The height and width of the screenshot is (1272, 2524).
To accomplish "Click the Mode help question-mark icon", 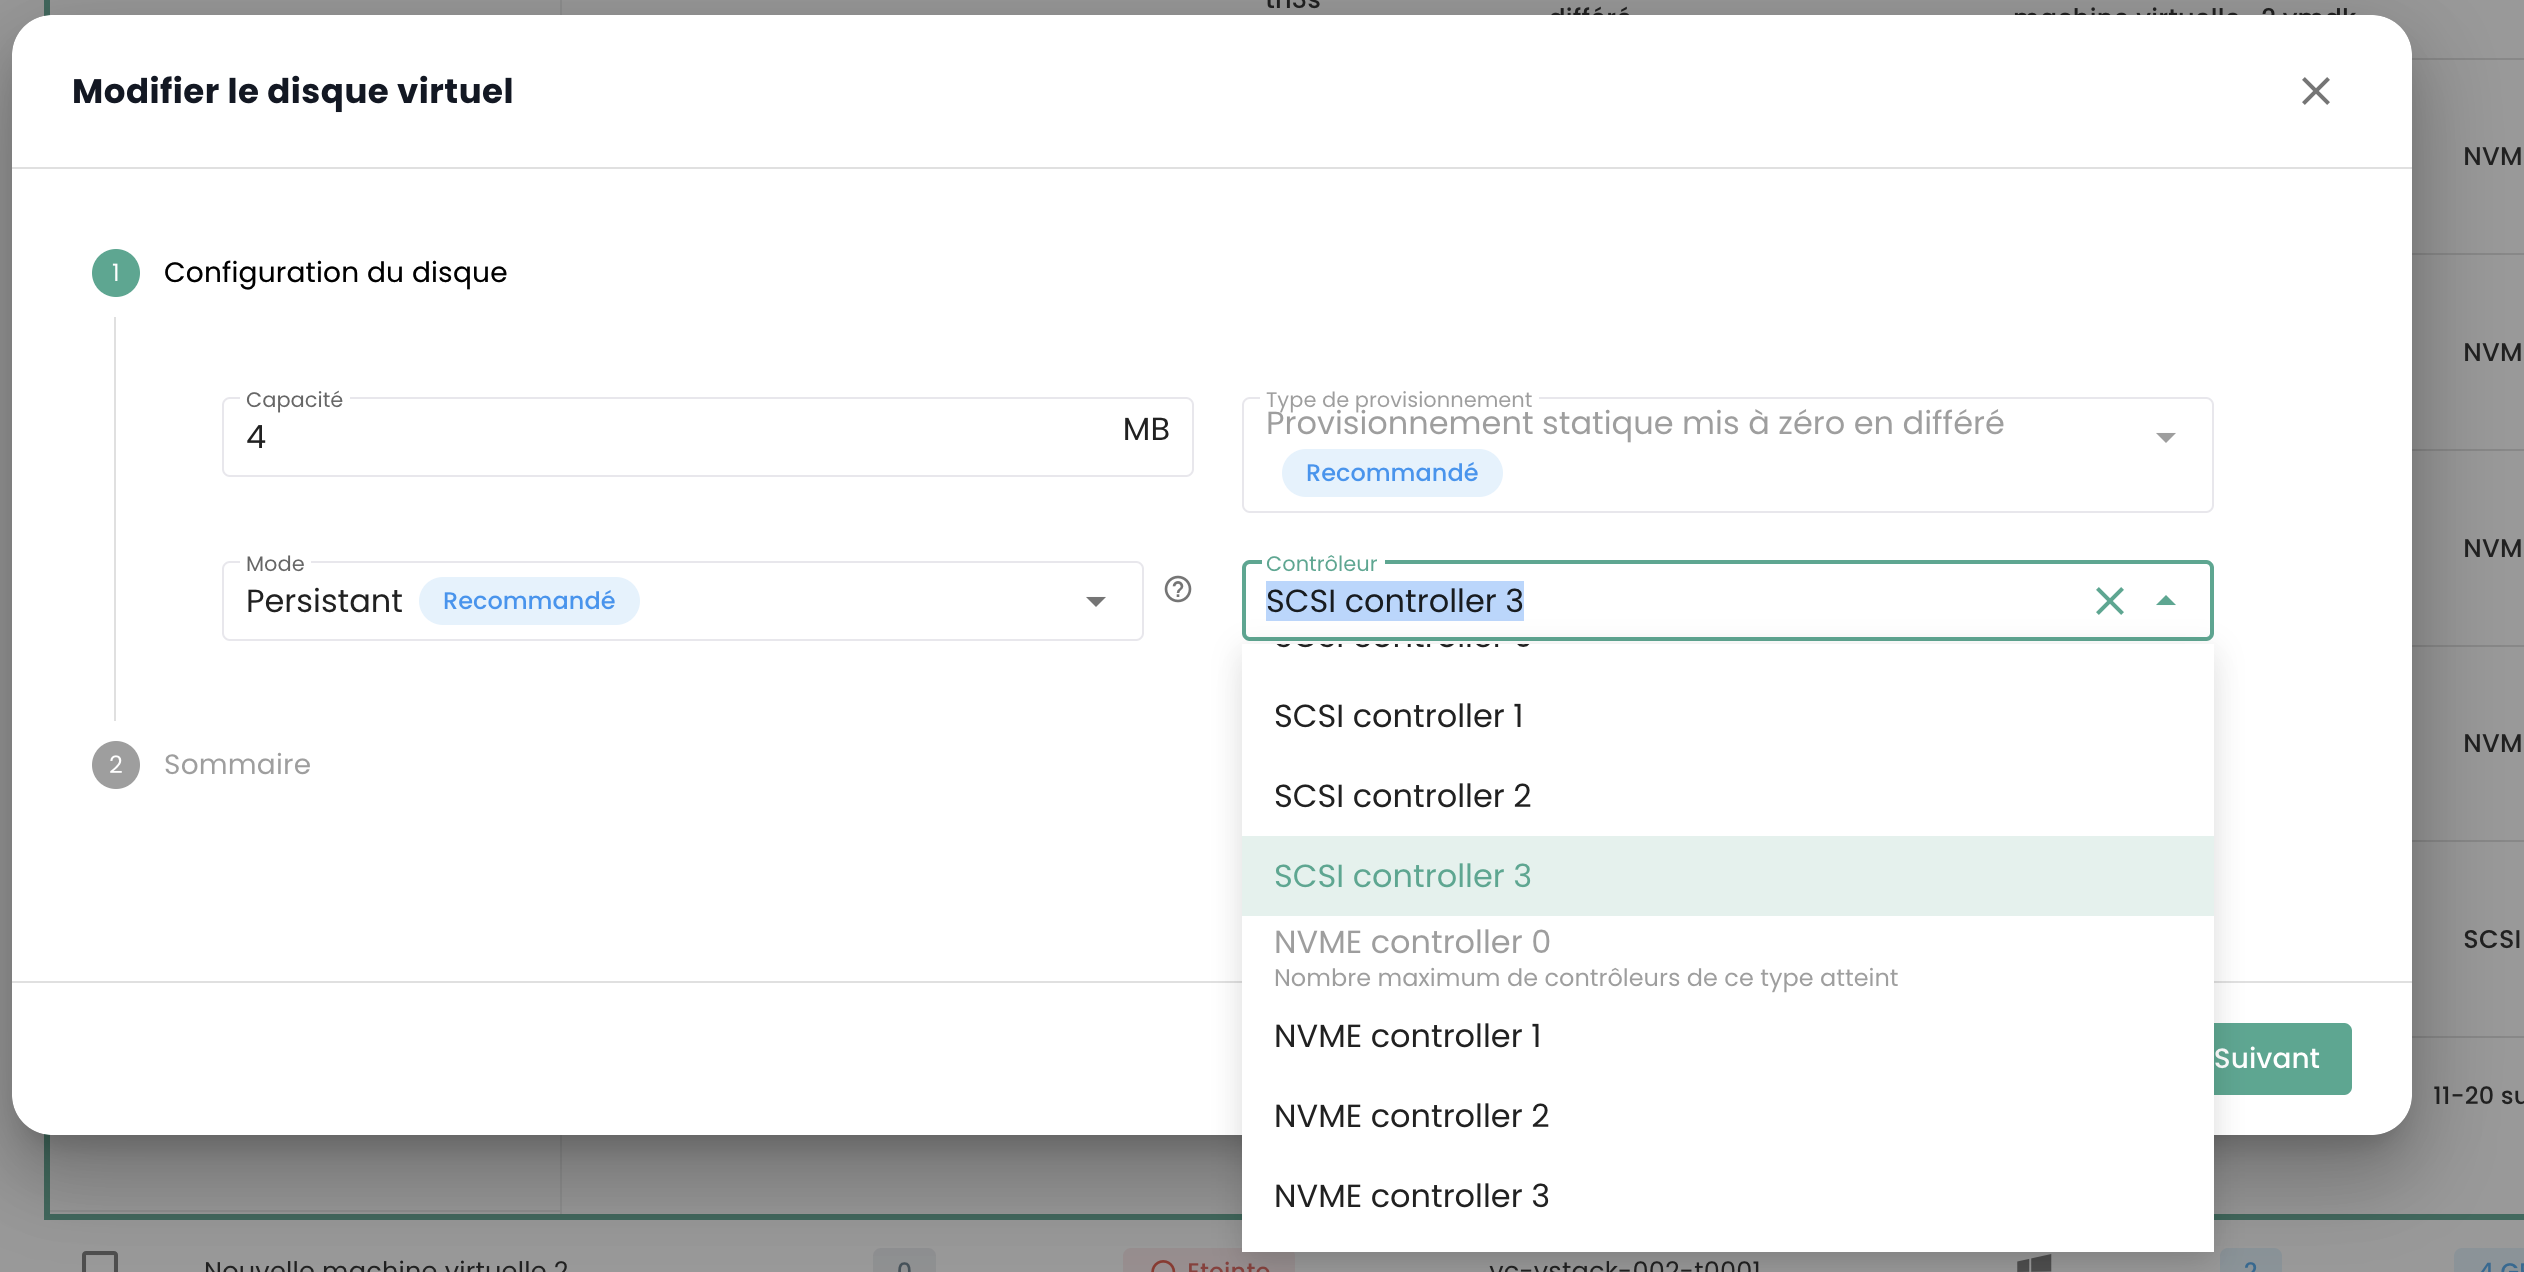I will coord(1178,589).
